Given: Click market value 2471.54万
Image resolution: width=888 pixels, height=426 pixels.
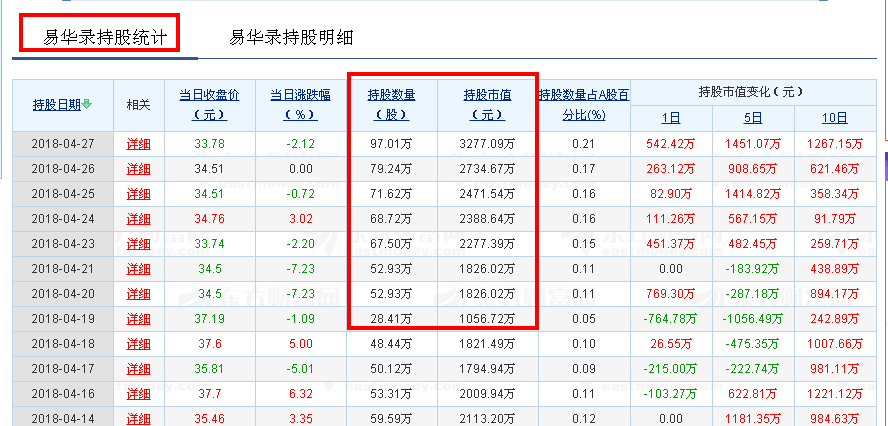Looking at the screenshot, I should click(488, 194).
